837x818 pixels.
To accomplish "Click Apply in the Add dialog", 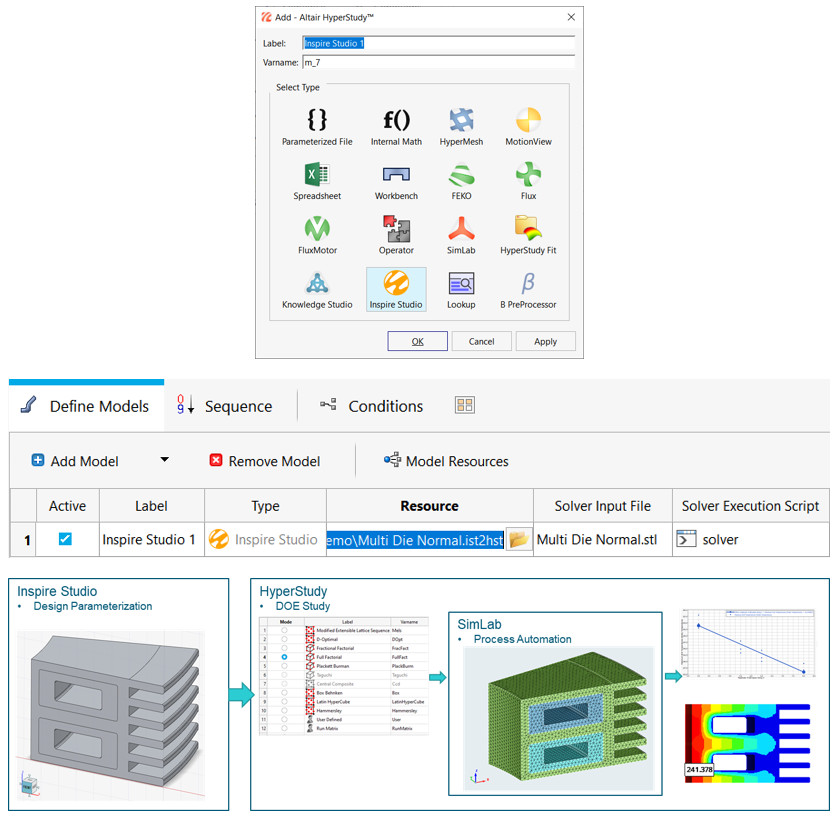I will pyautogui.click(x=545, y=340).
